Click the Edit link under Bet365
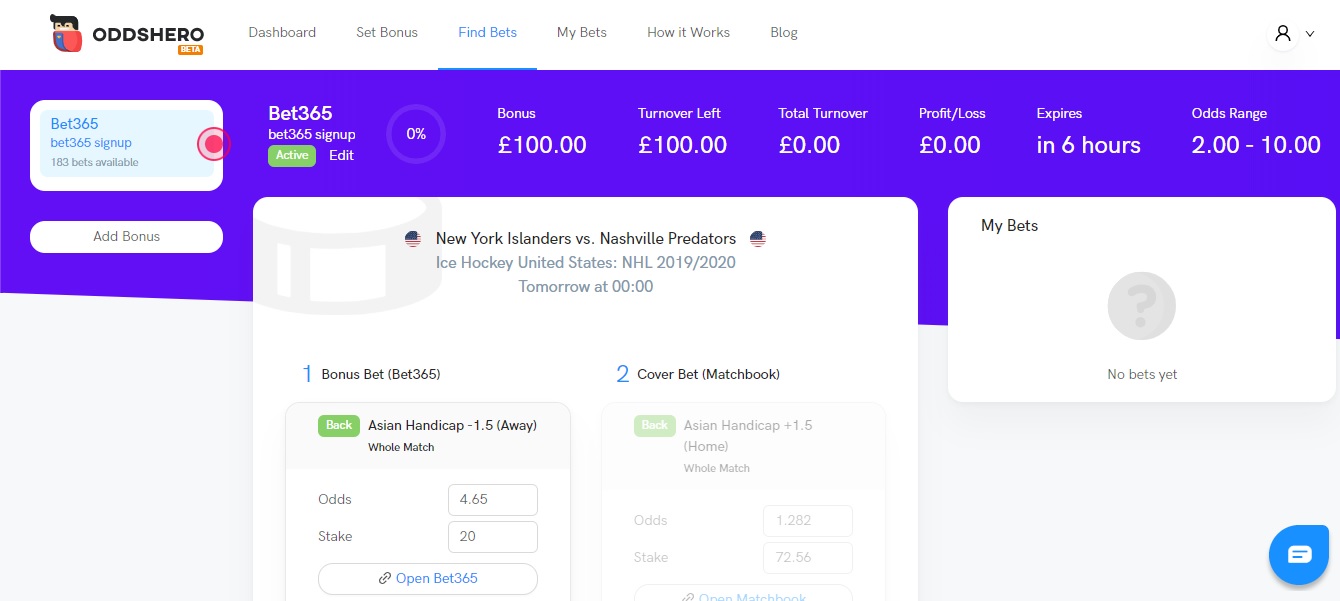 tap(341, 155)
